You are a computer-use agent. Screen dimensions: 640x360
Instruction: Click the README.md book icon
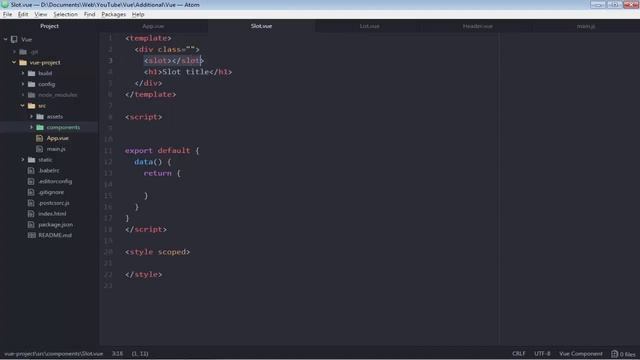[31, 236]
